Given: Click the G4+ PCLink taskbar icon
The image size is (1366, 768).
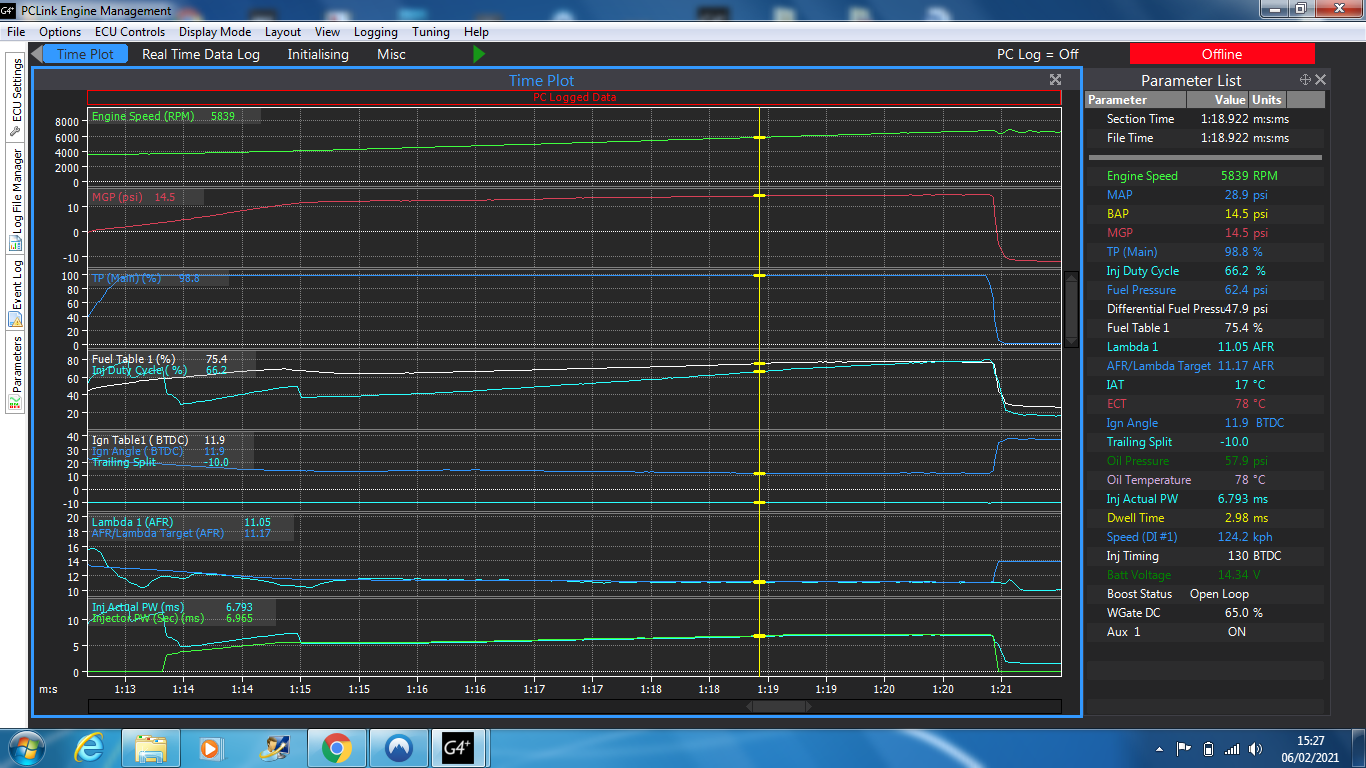Looking at the screenshot, I should [458, 748].
